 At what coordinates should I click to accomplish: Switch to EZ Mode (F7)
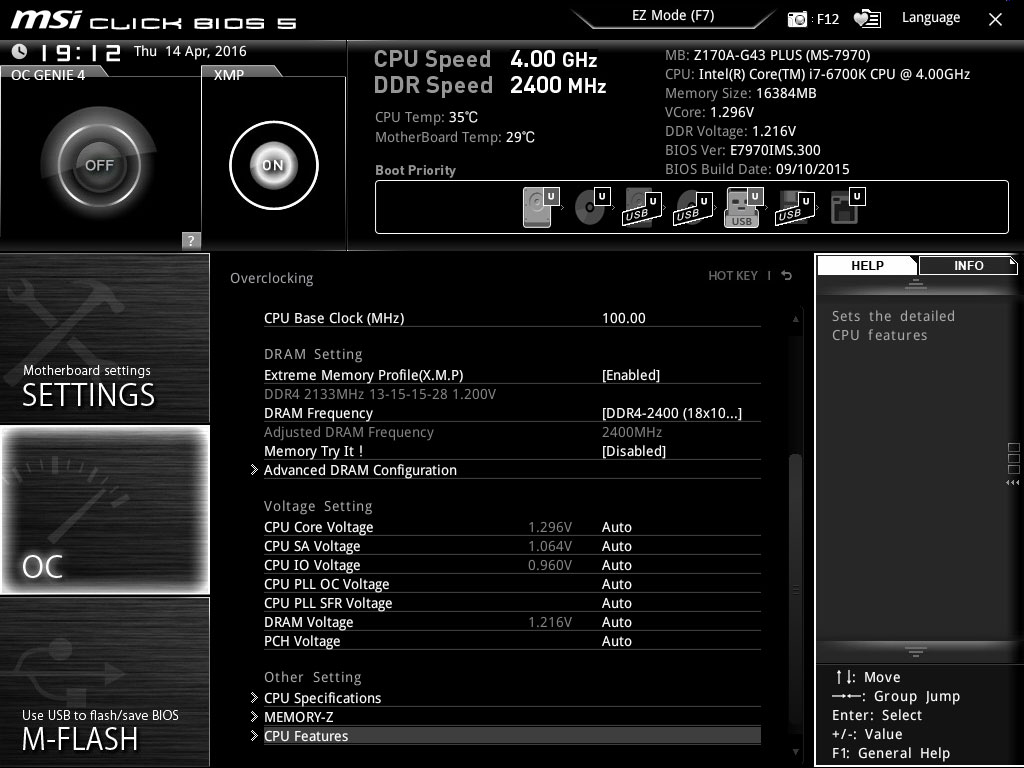[x=673, y=16]
